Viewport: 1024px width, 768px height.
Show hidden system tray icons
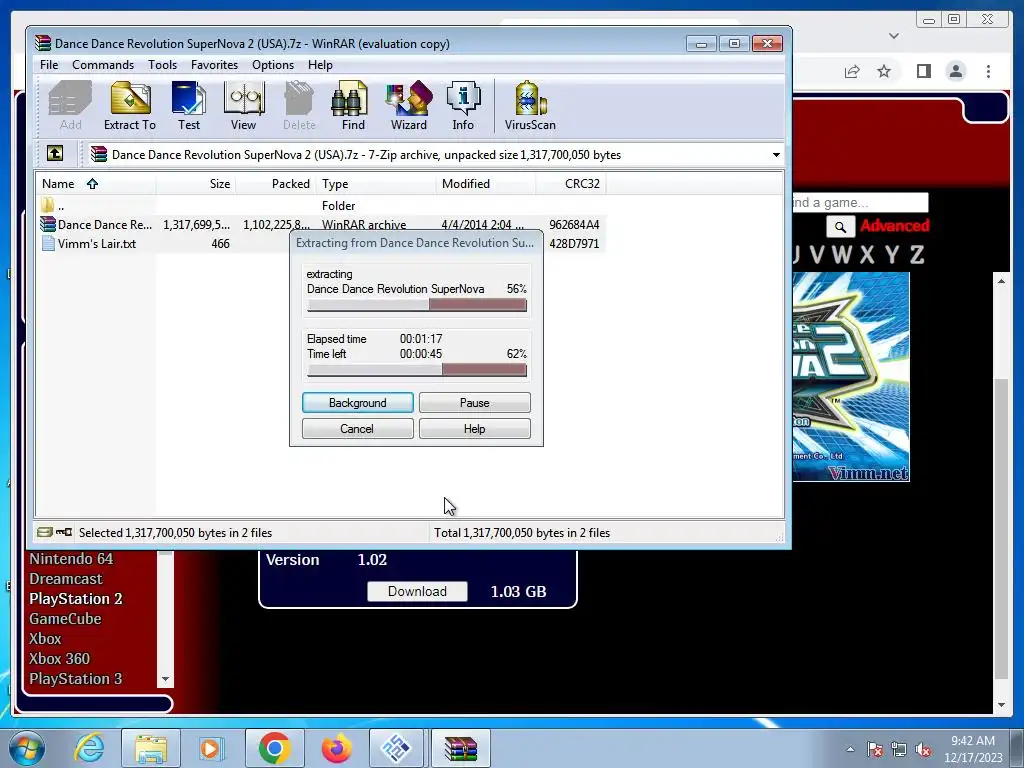850,749
